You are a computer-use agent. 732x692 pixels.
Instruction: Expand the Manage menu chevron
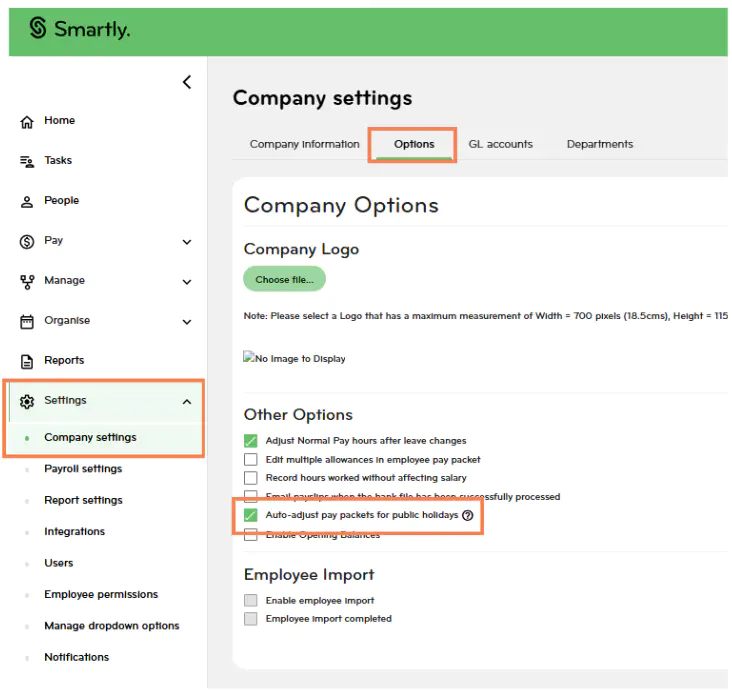187,282
